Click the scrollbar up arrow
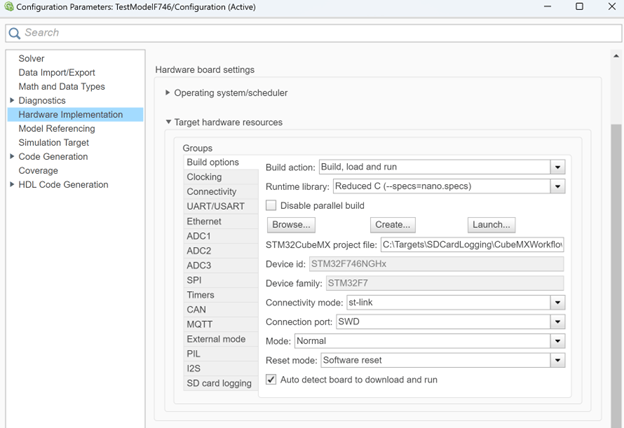624x428 pixels. [x=616, y=56]
